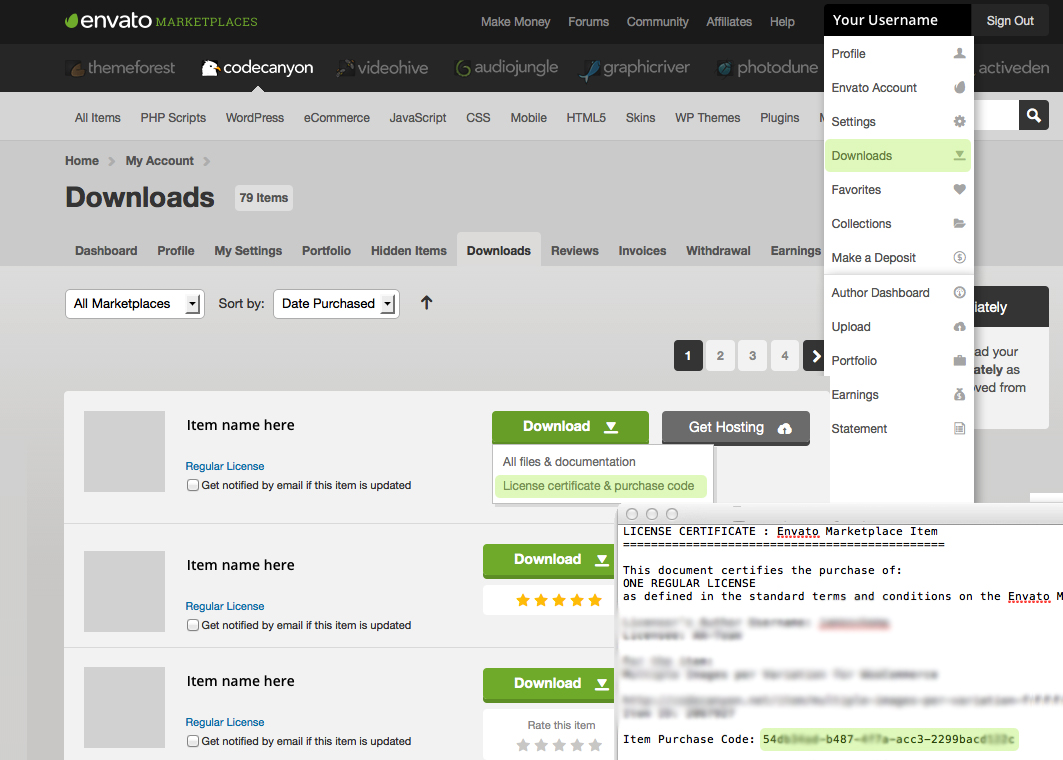Click the second item's fifth gold star
Image resolution: width=1063 pixels, height=760 pixels.
(595, 600)
